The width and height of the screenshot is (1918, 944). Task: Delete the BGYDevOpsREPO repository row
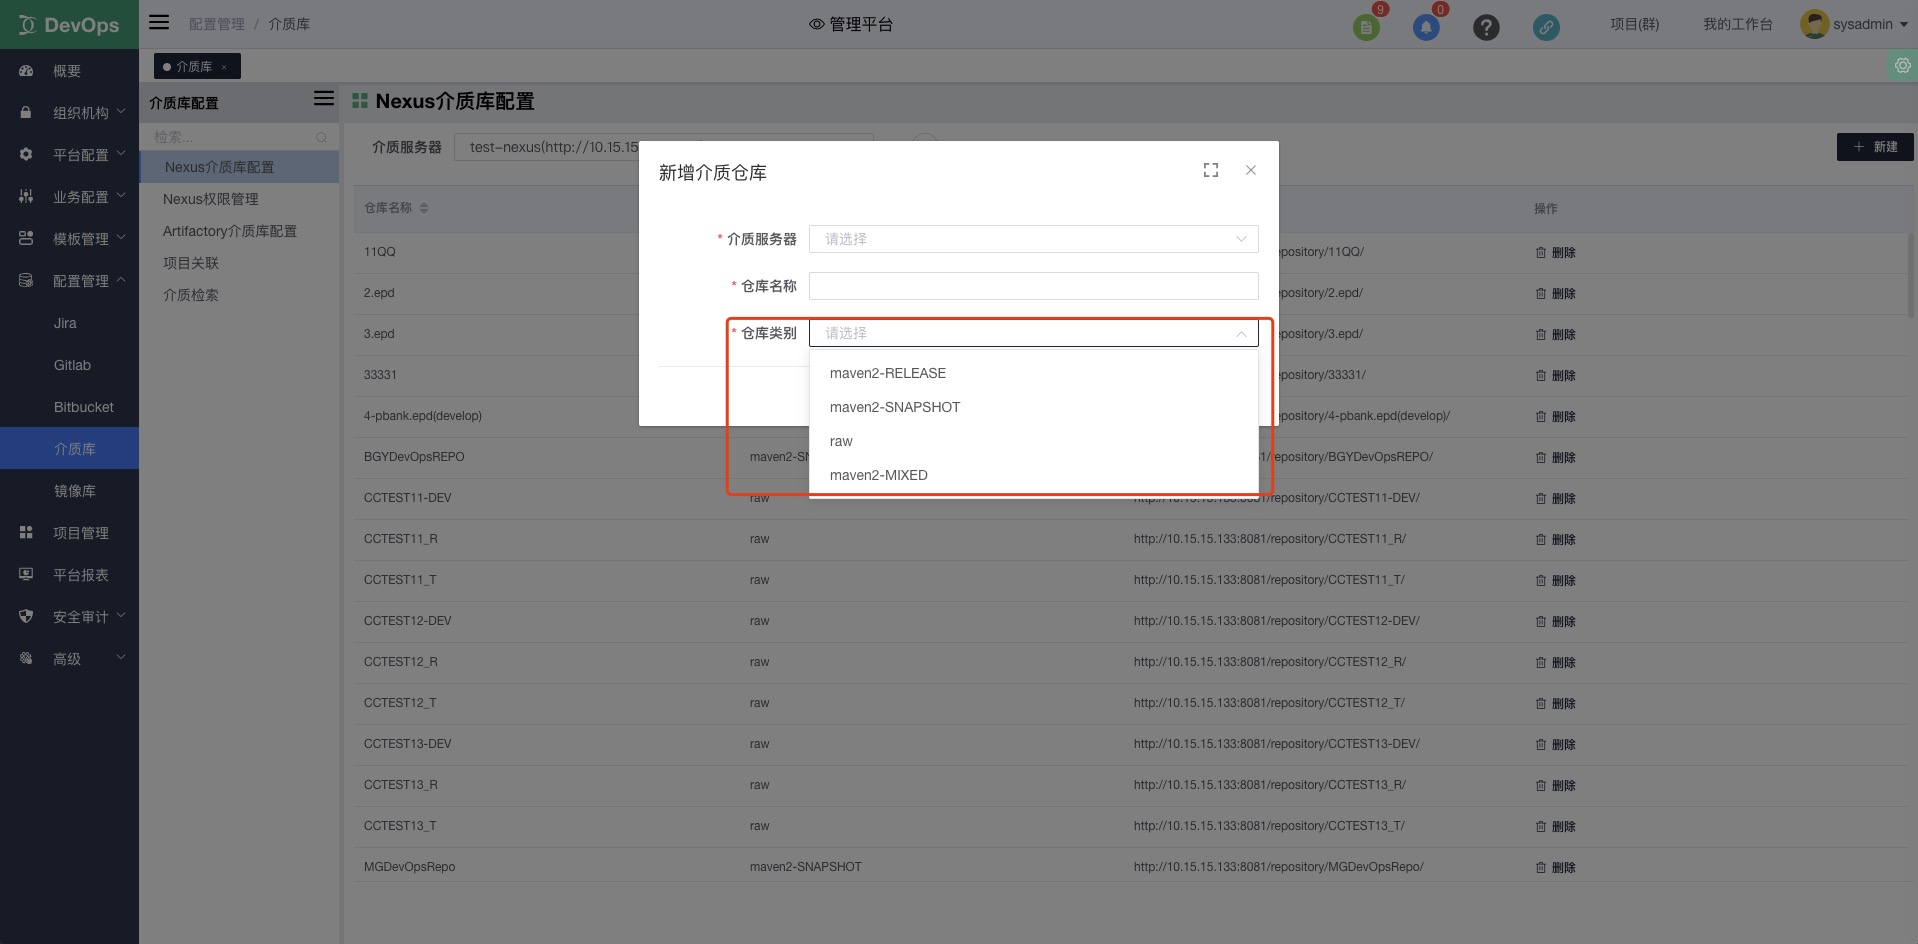coord(1555,458)
